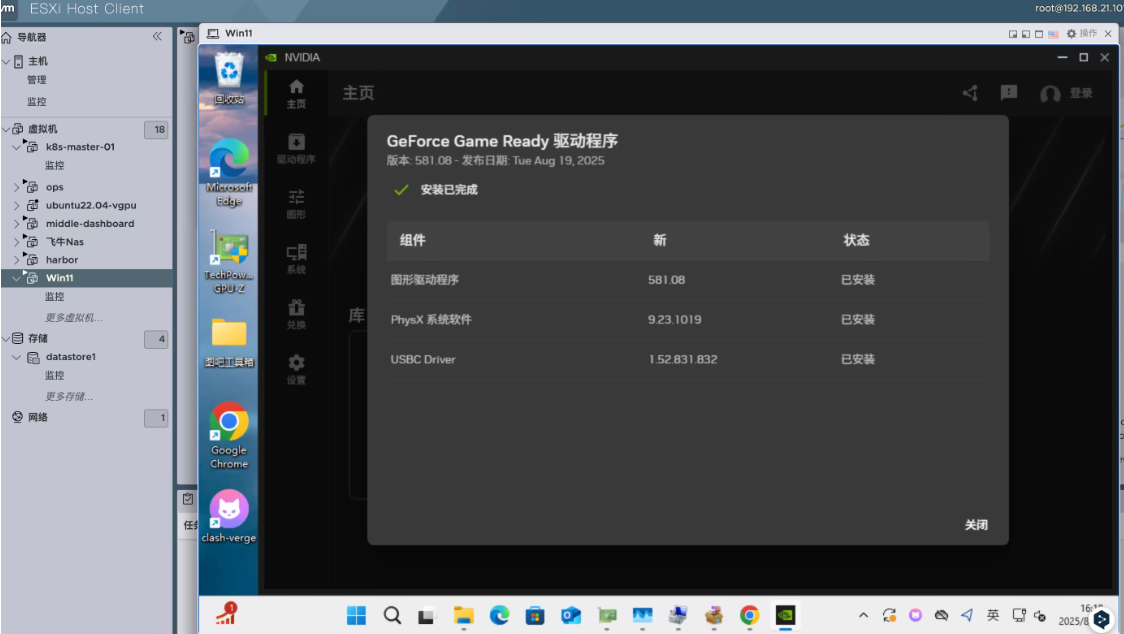Select the TechPowerUp GPU-Z desktop shortcut

[229, 262]
